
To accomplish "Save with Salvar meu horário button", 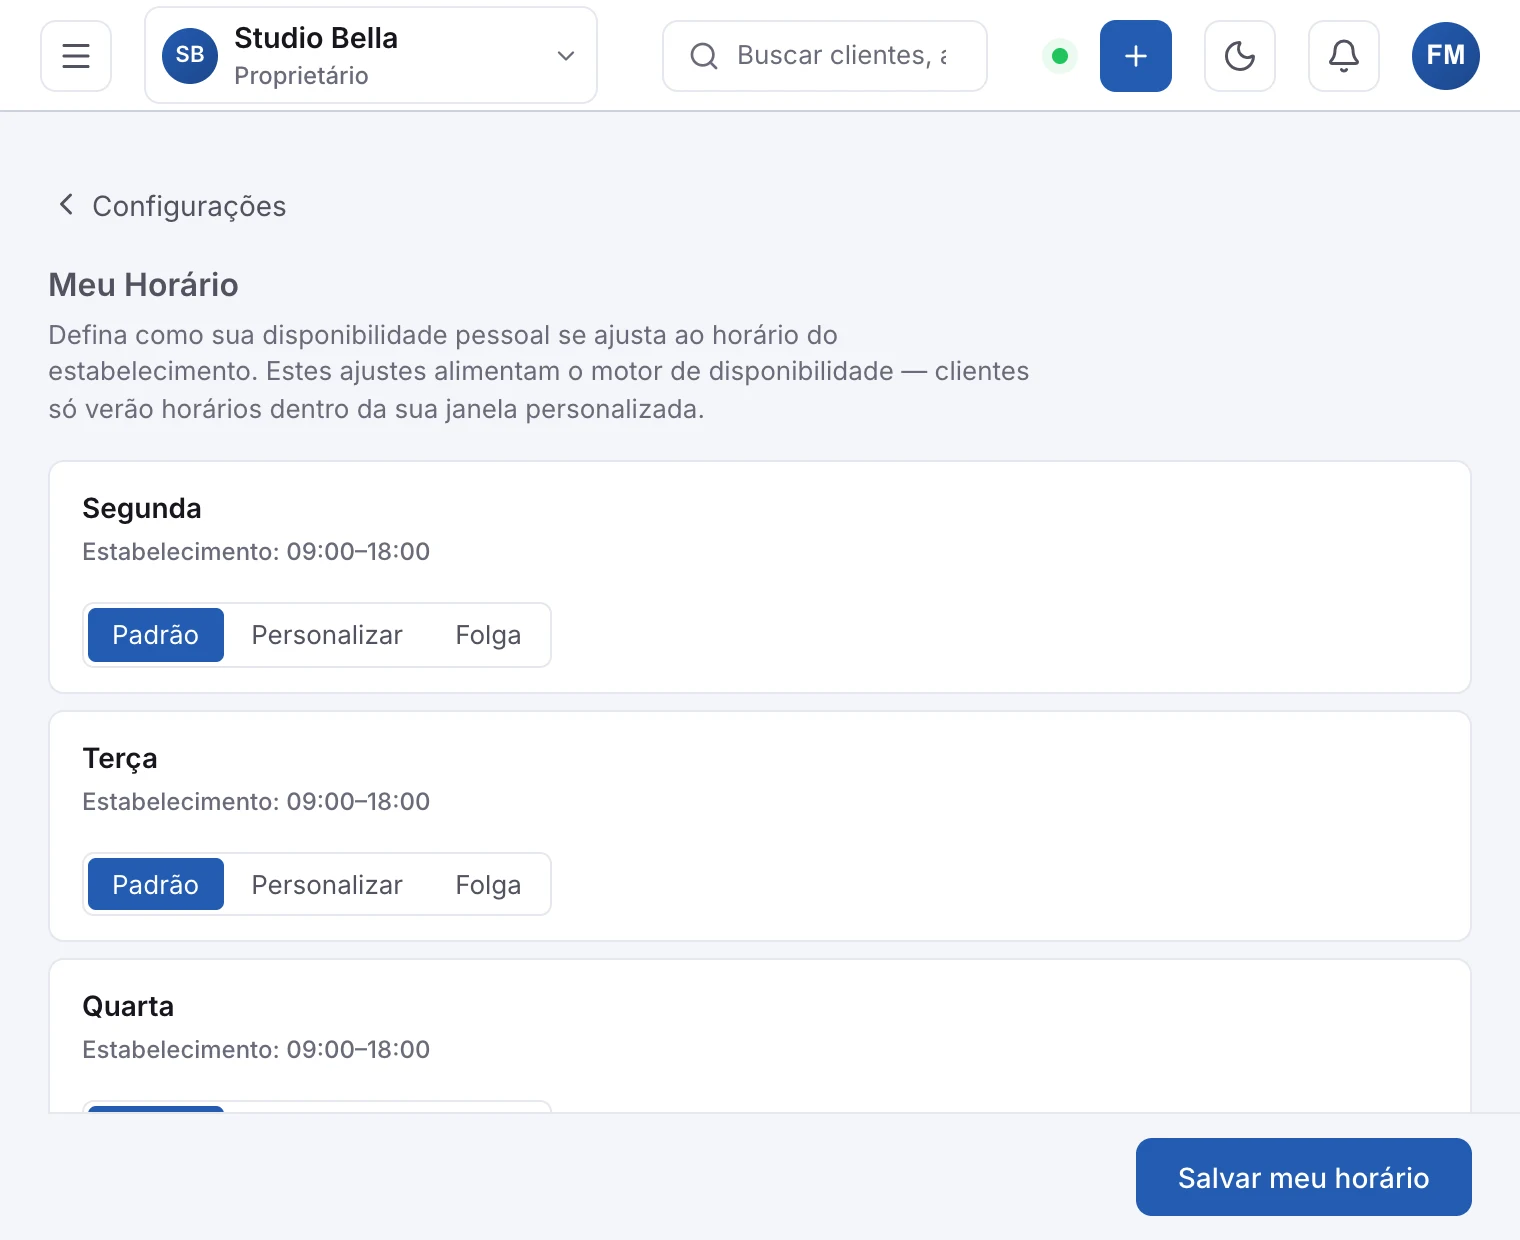I will [1304, 1177].
